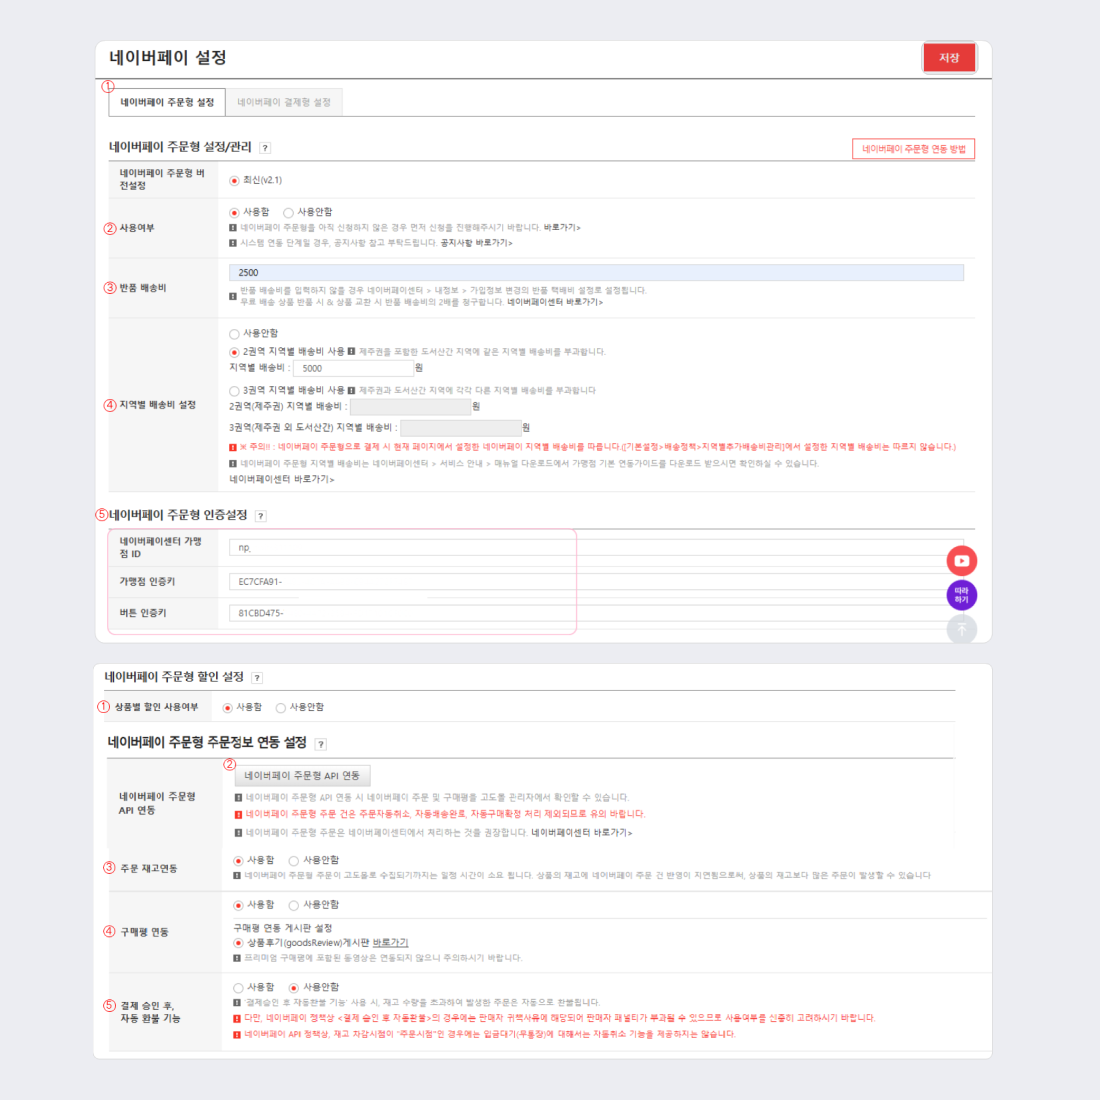Viewport: 1100px width, 1100px height.
Task: Click the red 저장 save button
Action: [x=948, y=58]
